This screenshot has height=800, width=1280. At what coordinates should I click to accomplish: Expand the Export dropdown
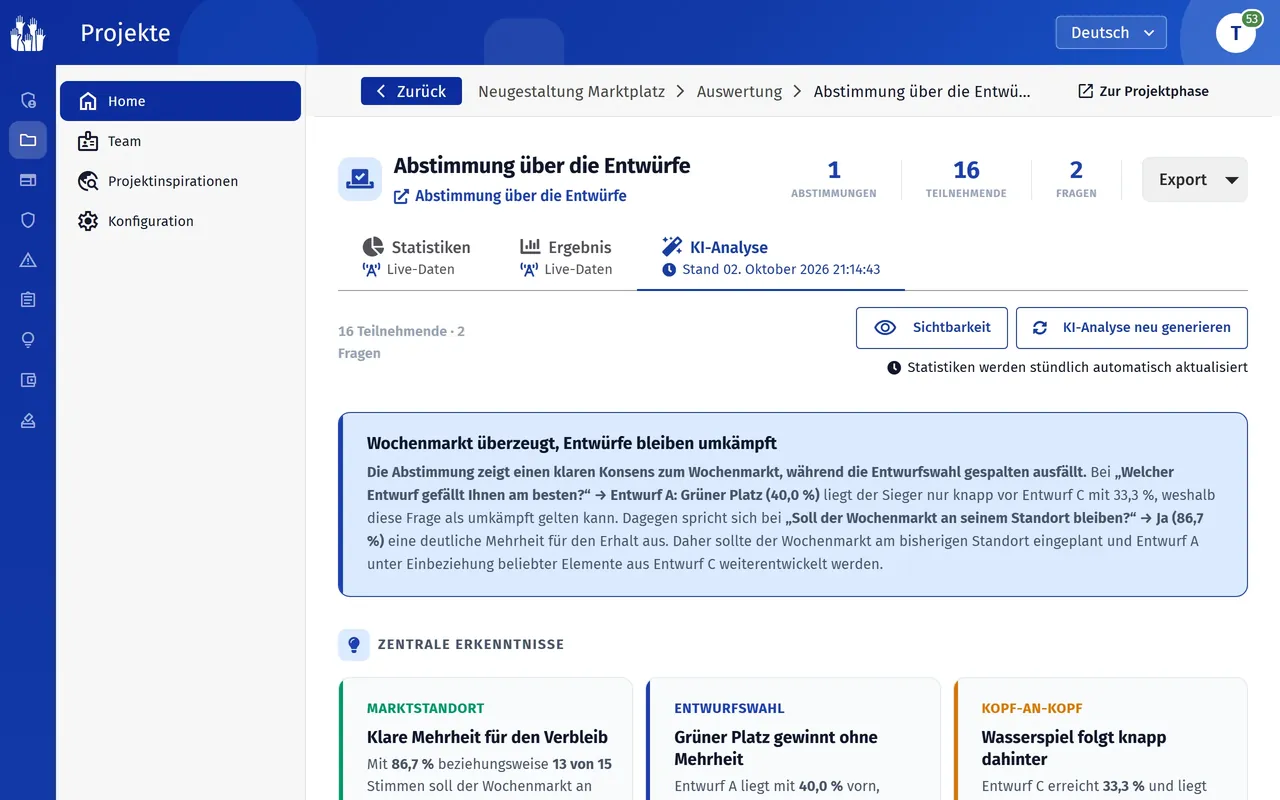pos(1195,180)
